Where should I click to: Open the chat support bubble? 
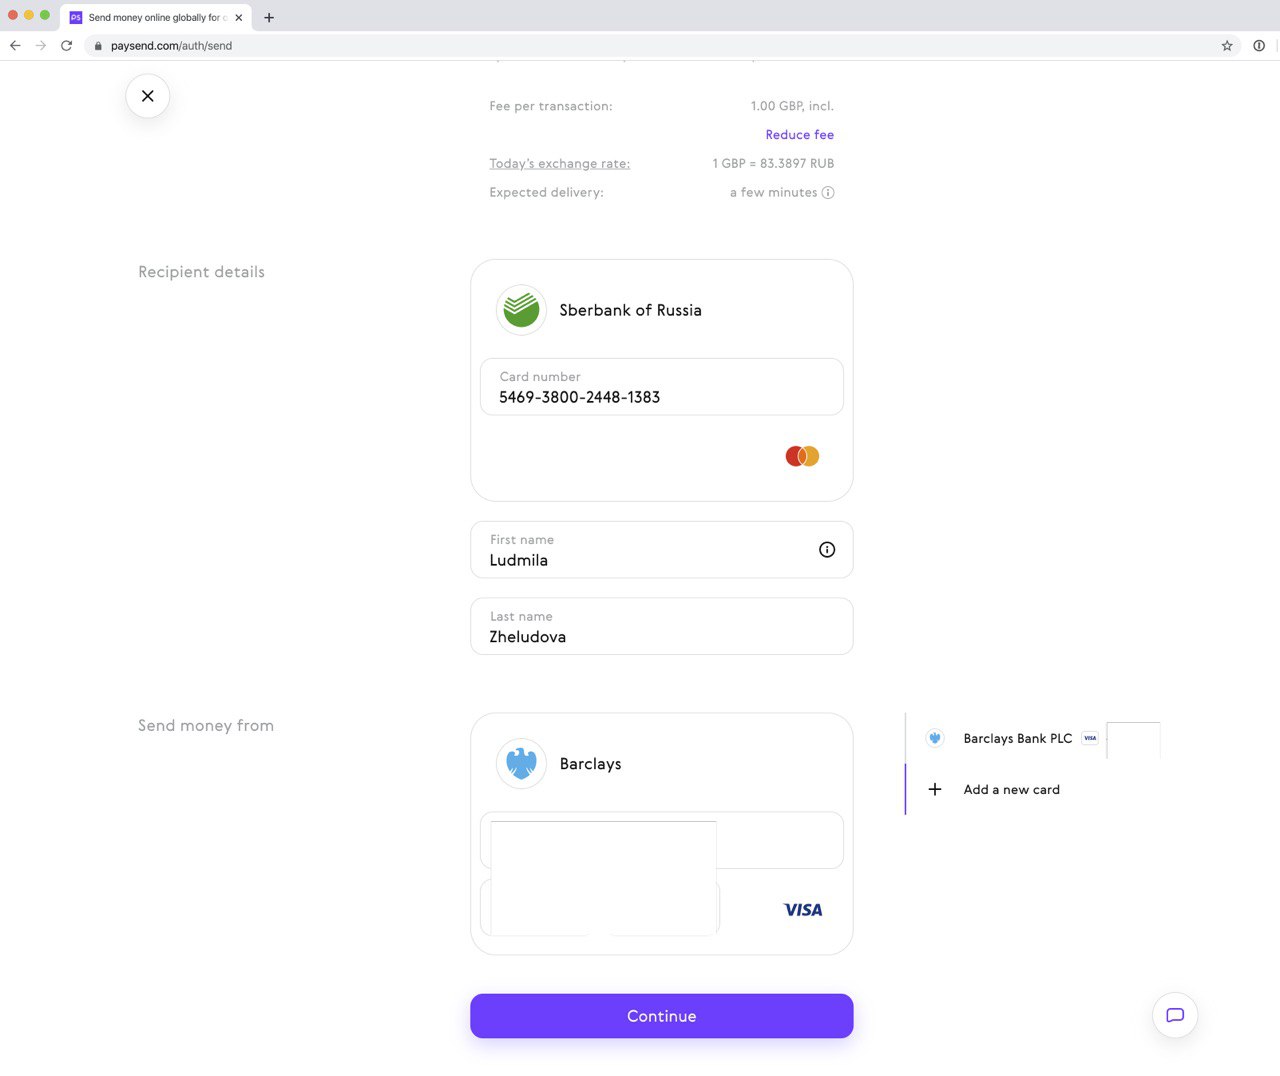click(1175, 1015)
